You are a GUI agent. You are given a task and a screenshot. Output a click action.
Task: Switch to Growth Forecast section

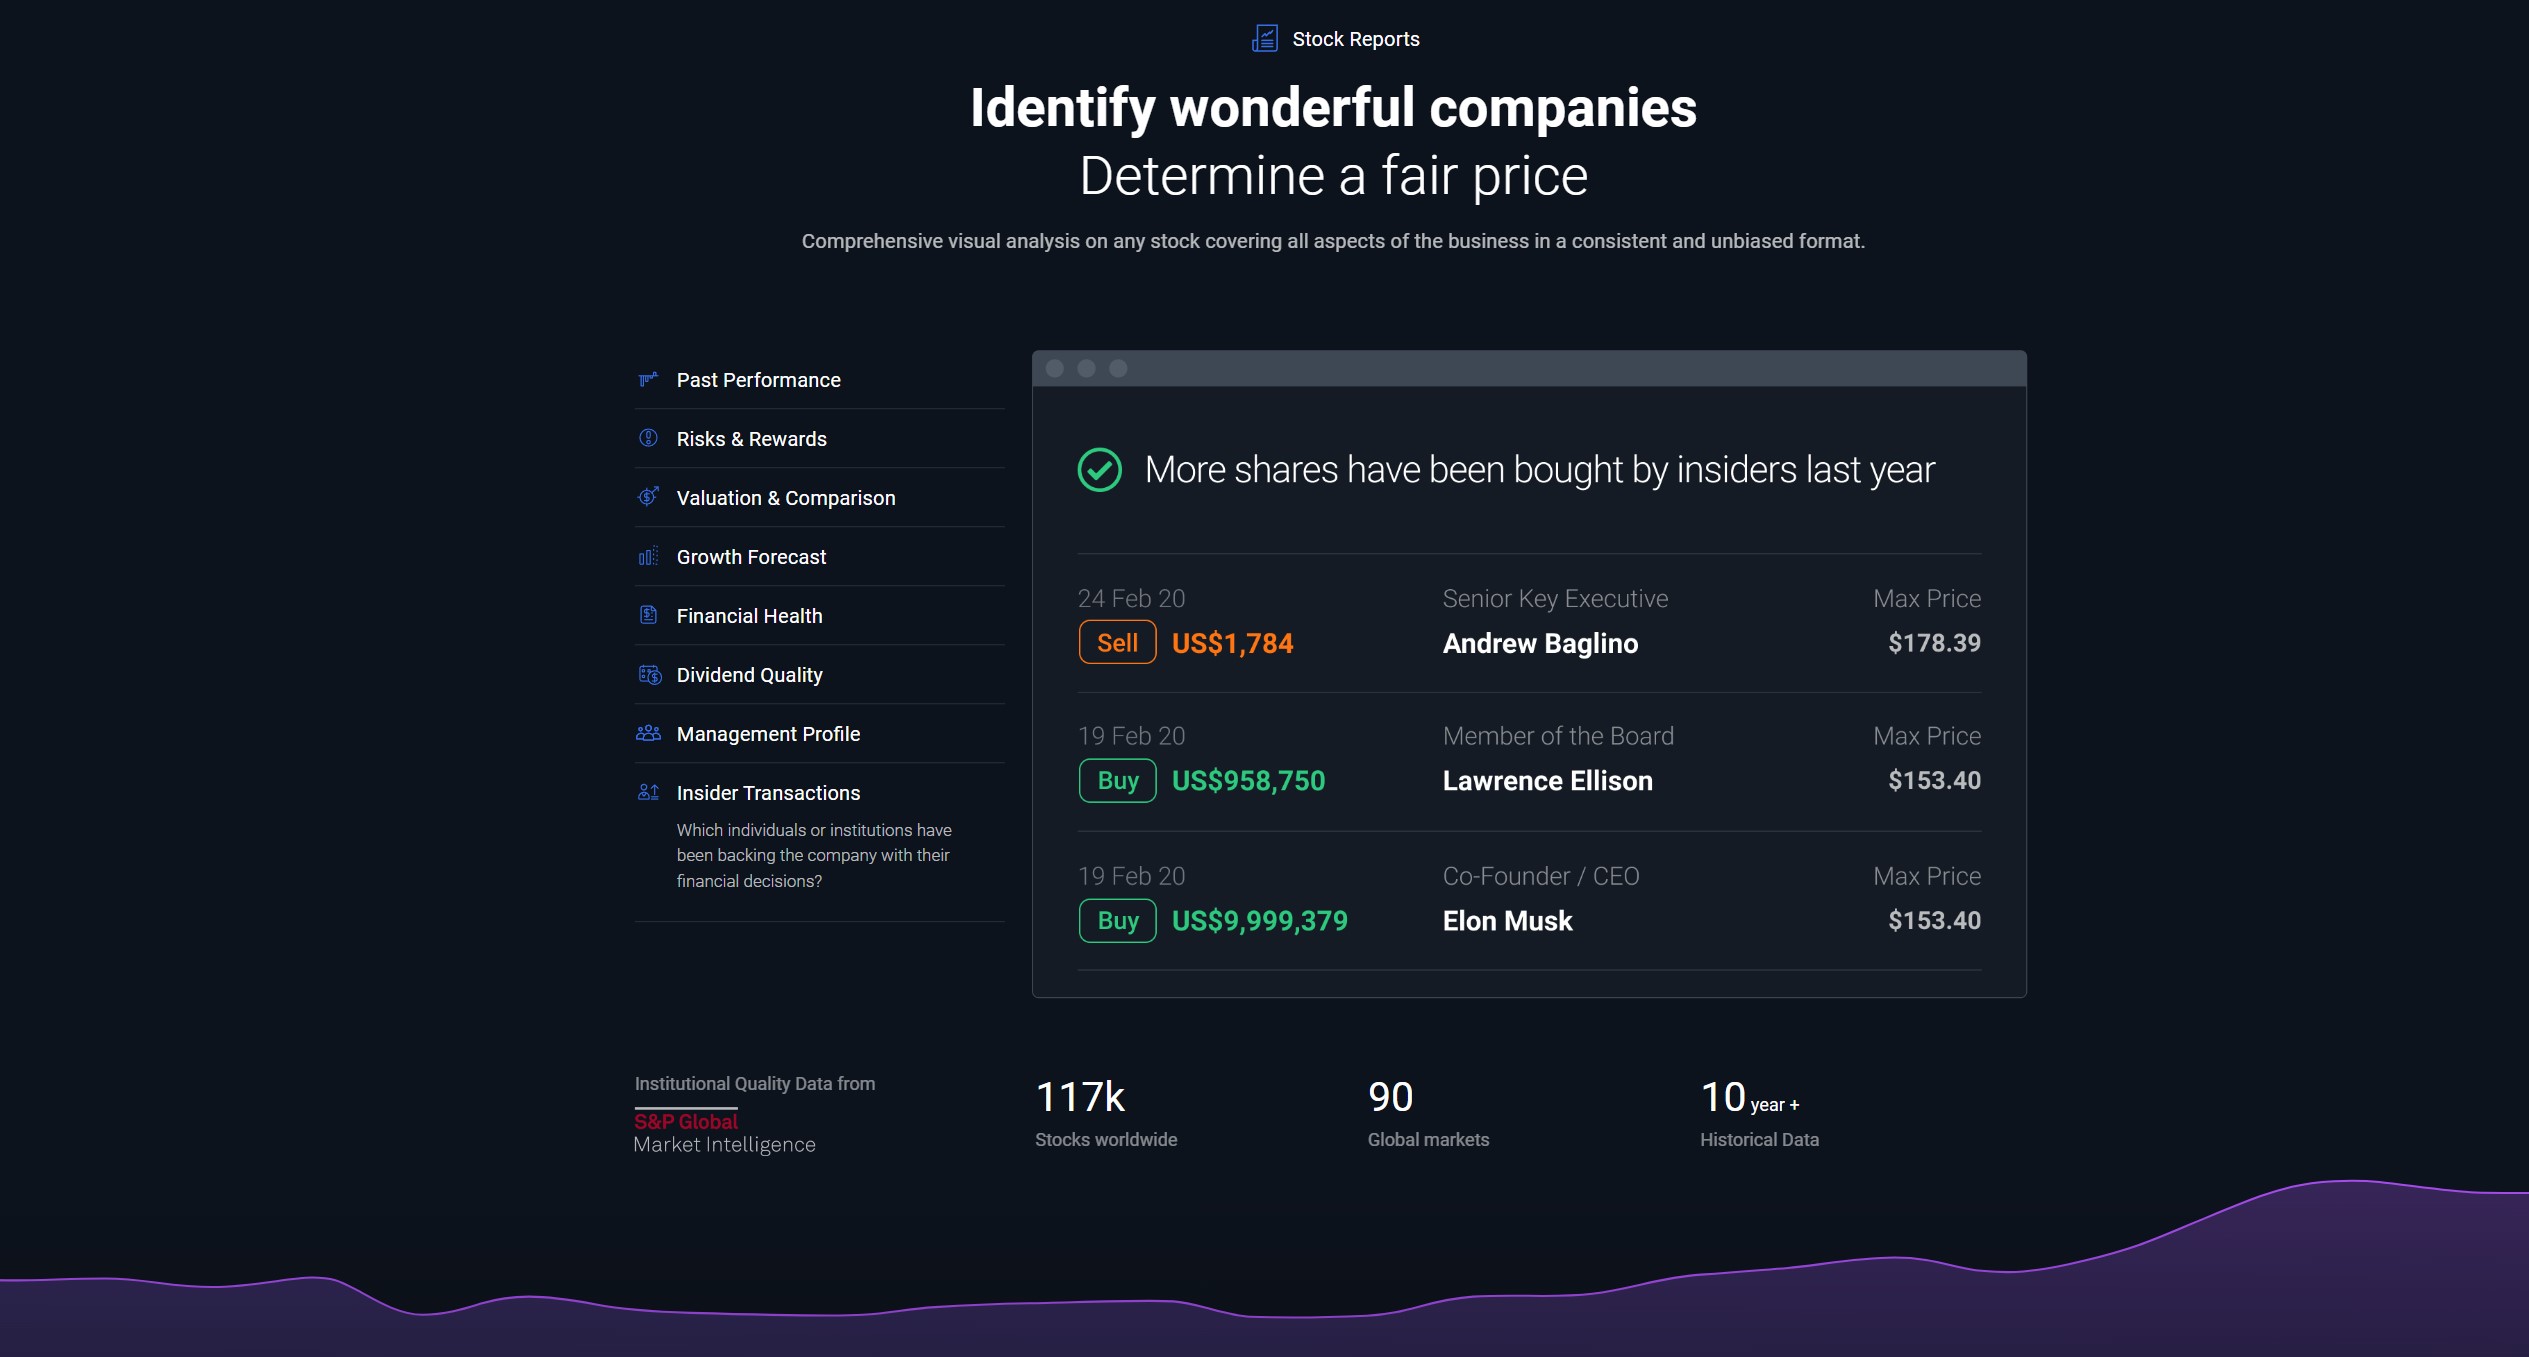[751, 557]
